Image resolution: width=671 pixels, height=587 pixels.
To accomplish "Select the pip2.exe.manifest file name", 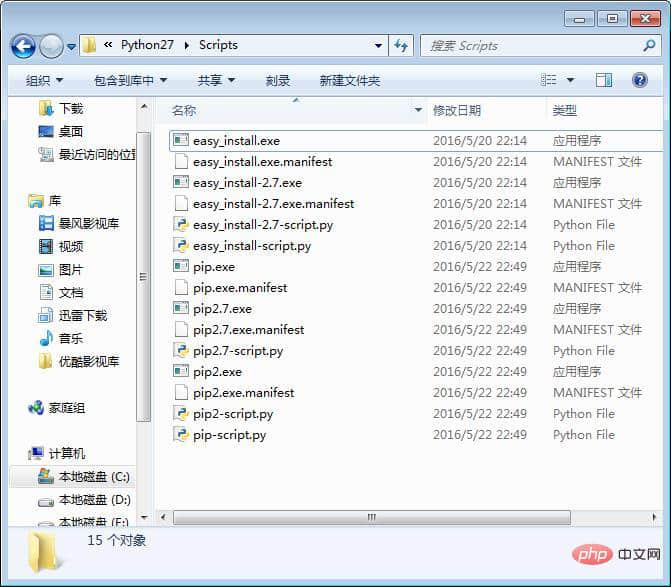I will (243, 392).
